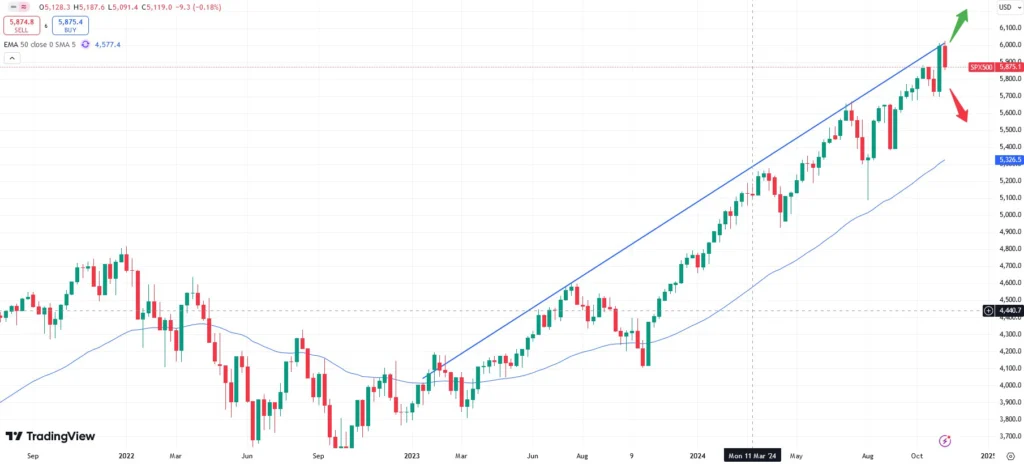Click the SPX500 price label on the axis

[980, 67]
